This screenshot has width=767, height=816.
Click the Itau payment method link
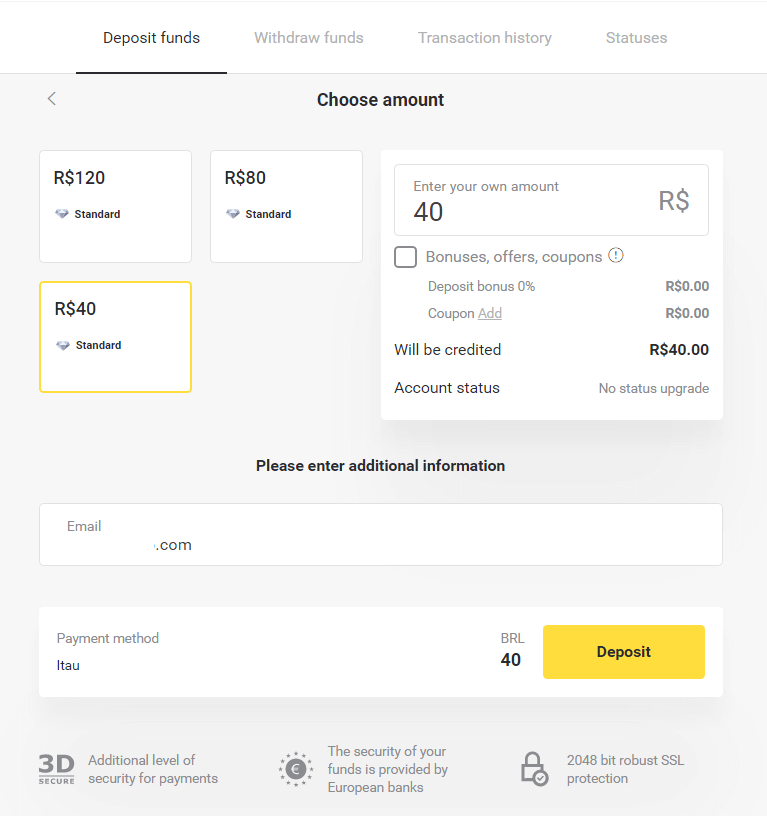coord(68,665)
